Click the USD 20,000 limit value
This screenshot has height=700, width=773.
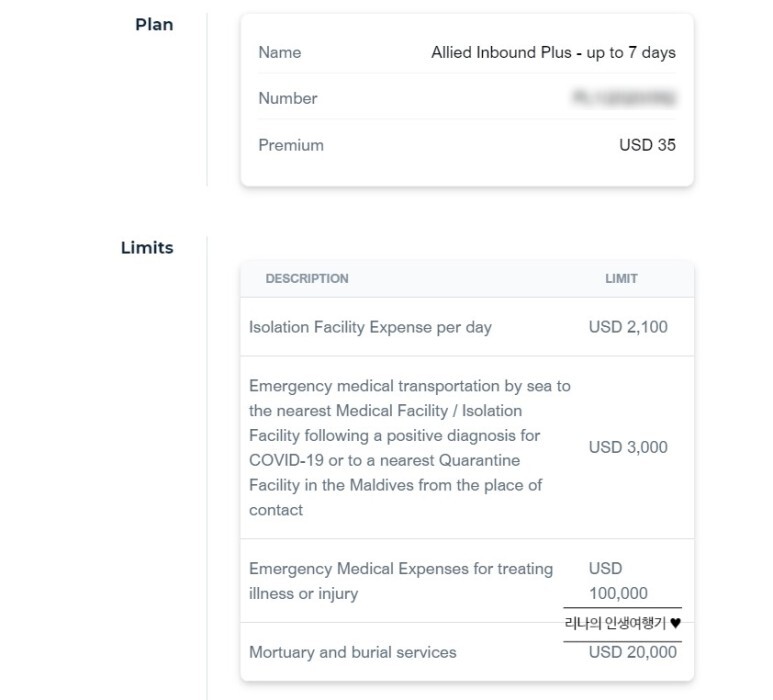632,652
